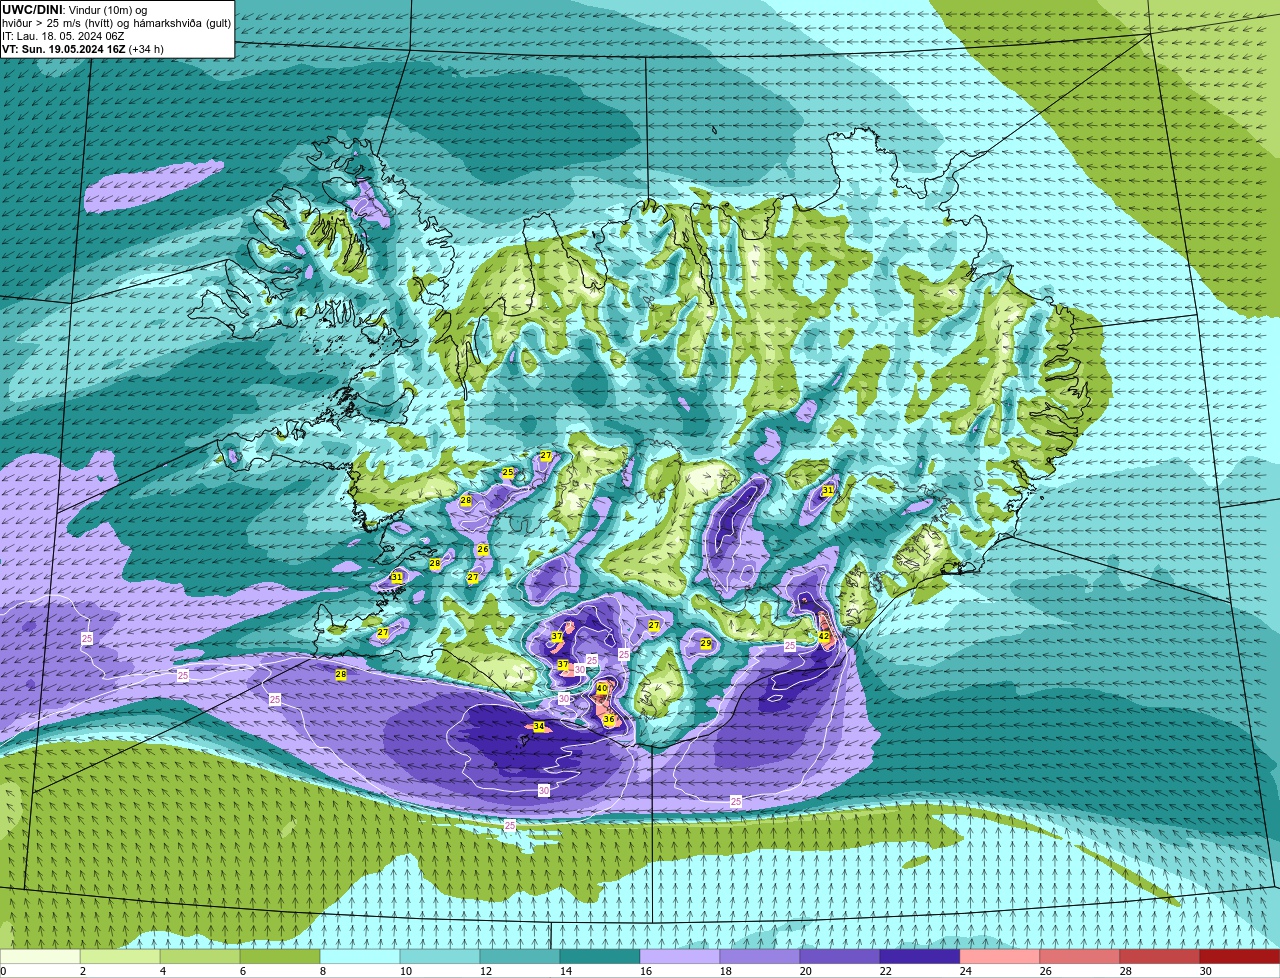Click the yellow 29 max gust label
This screenshot has height=978, width=1280.
[706, 644]
